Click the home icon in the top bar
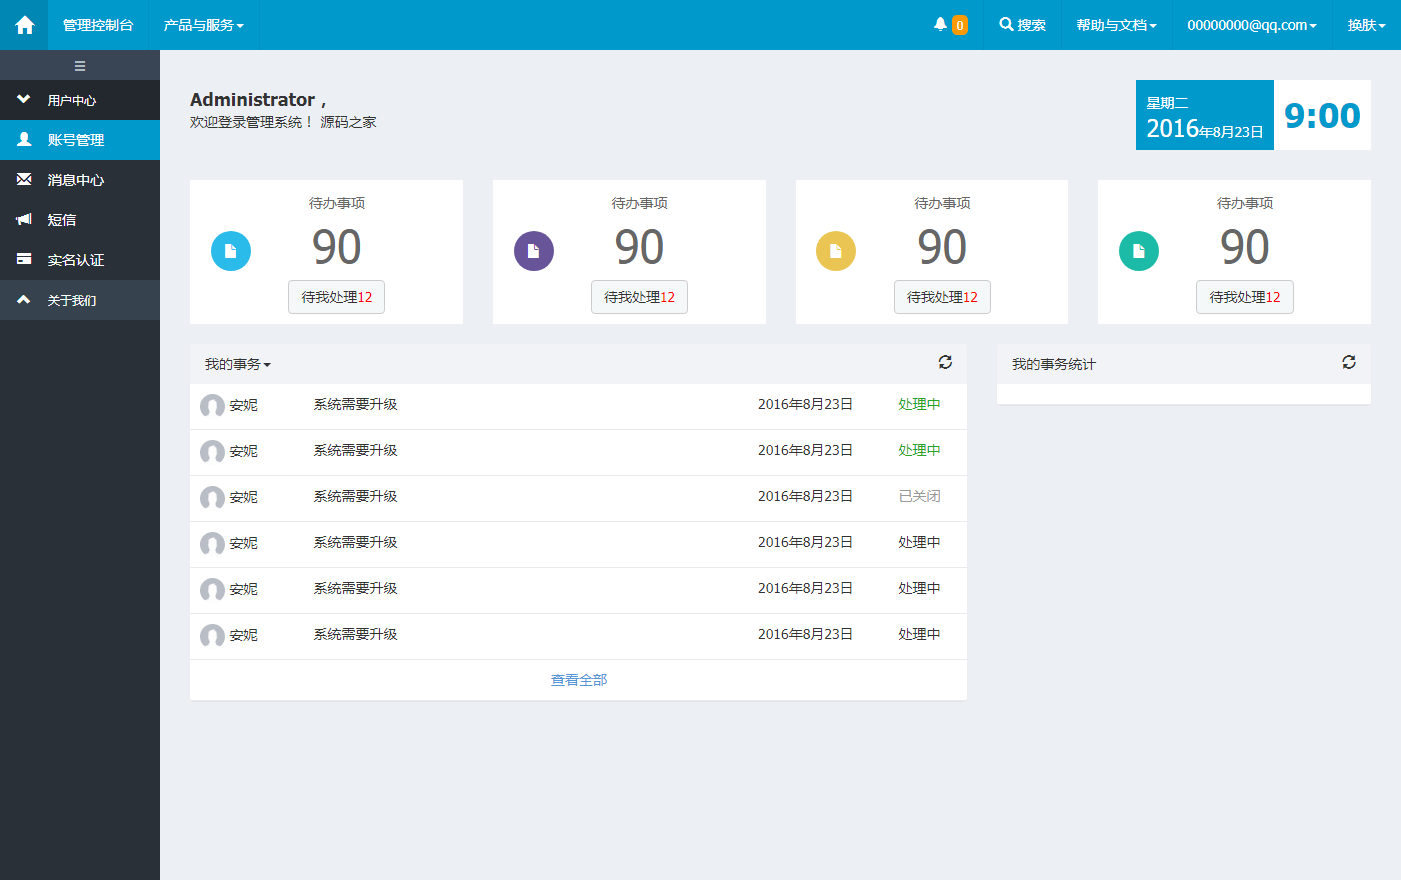Image resolution: width=1401 pixels, height=880 pixels. (x=23, y=24)
